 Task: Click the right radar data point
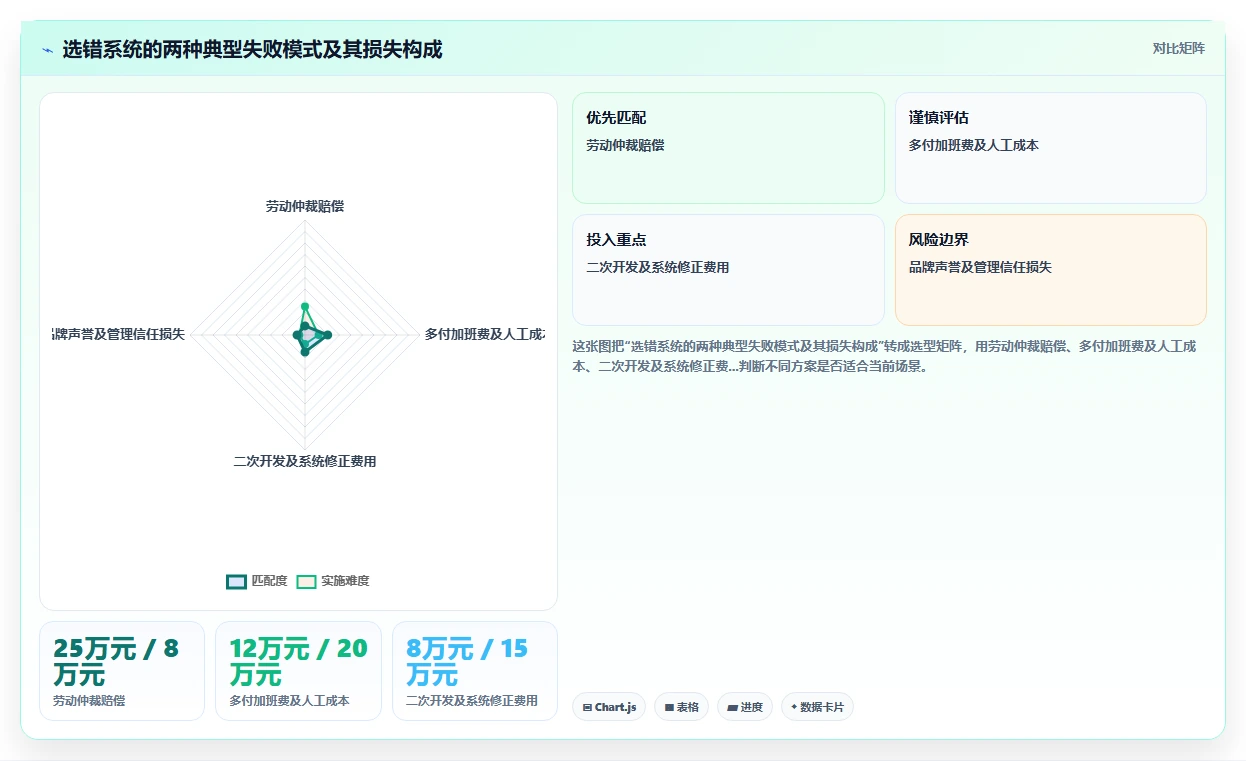[x=328, y=335]
